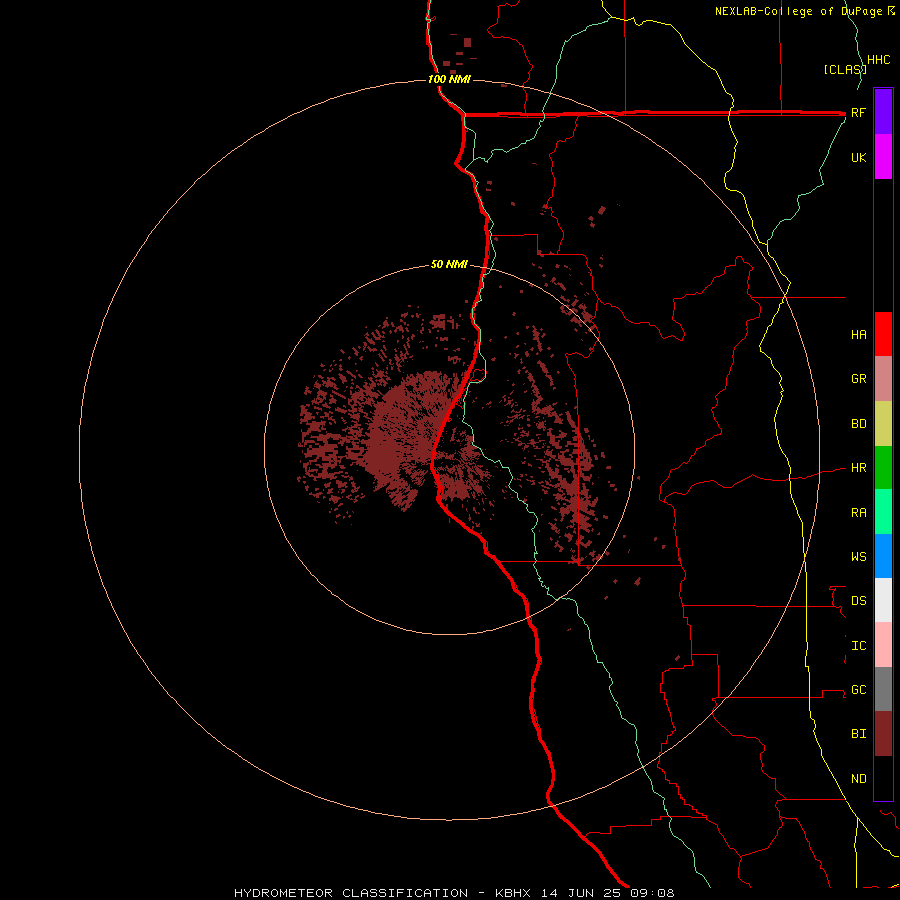Click the GC legend label

pos(859,690)
